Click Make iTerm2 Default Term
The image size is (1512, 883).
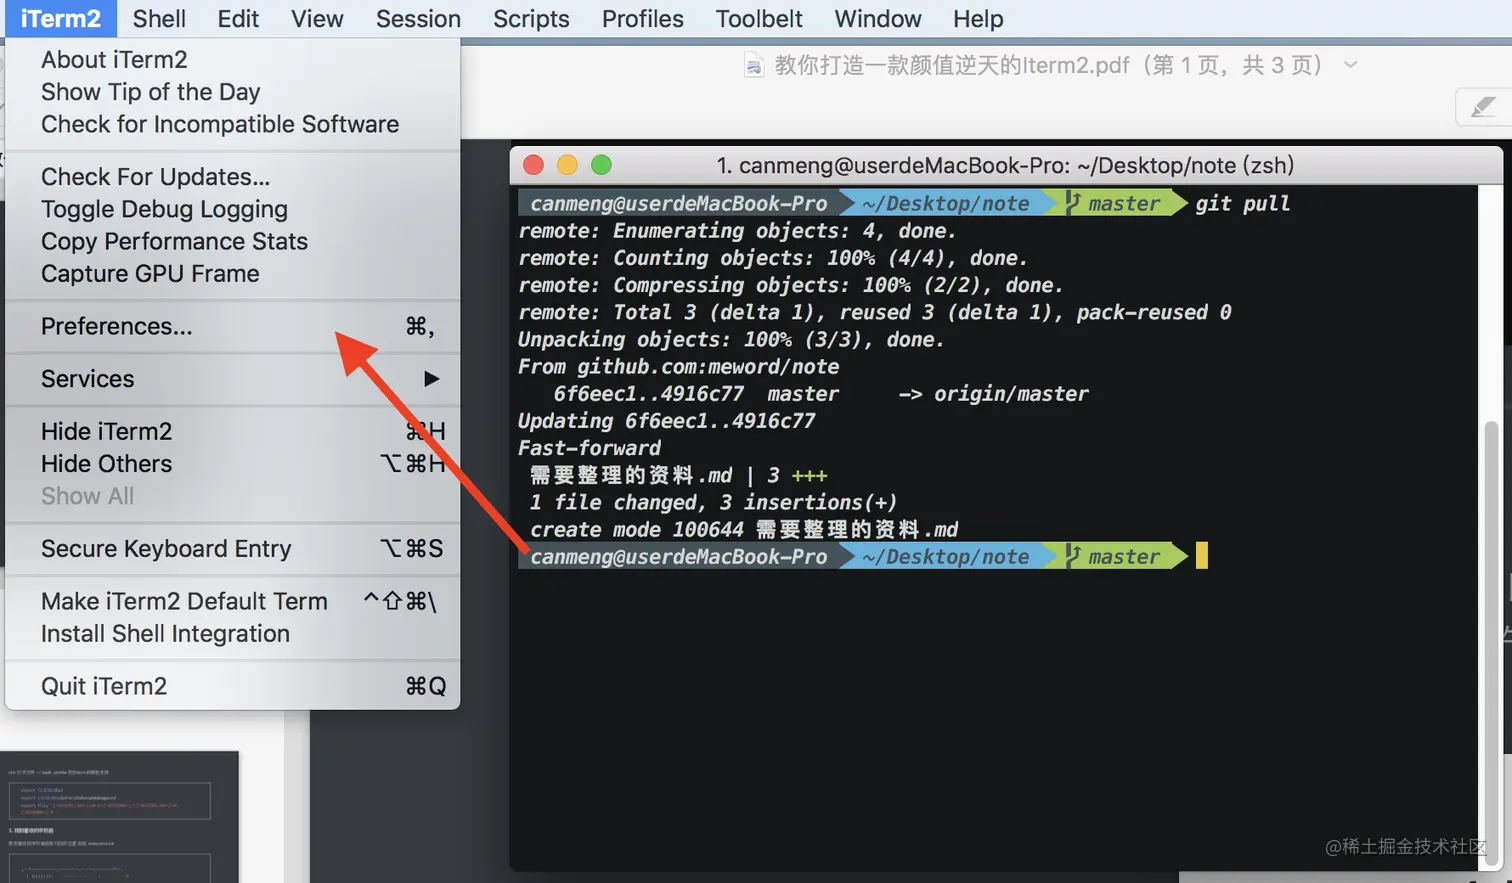click(x=232, y=601)
